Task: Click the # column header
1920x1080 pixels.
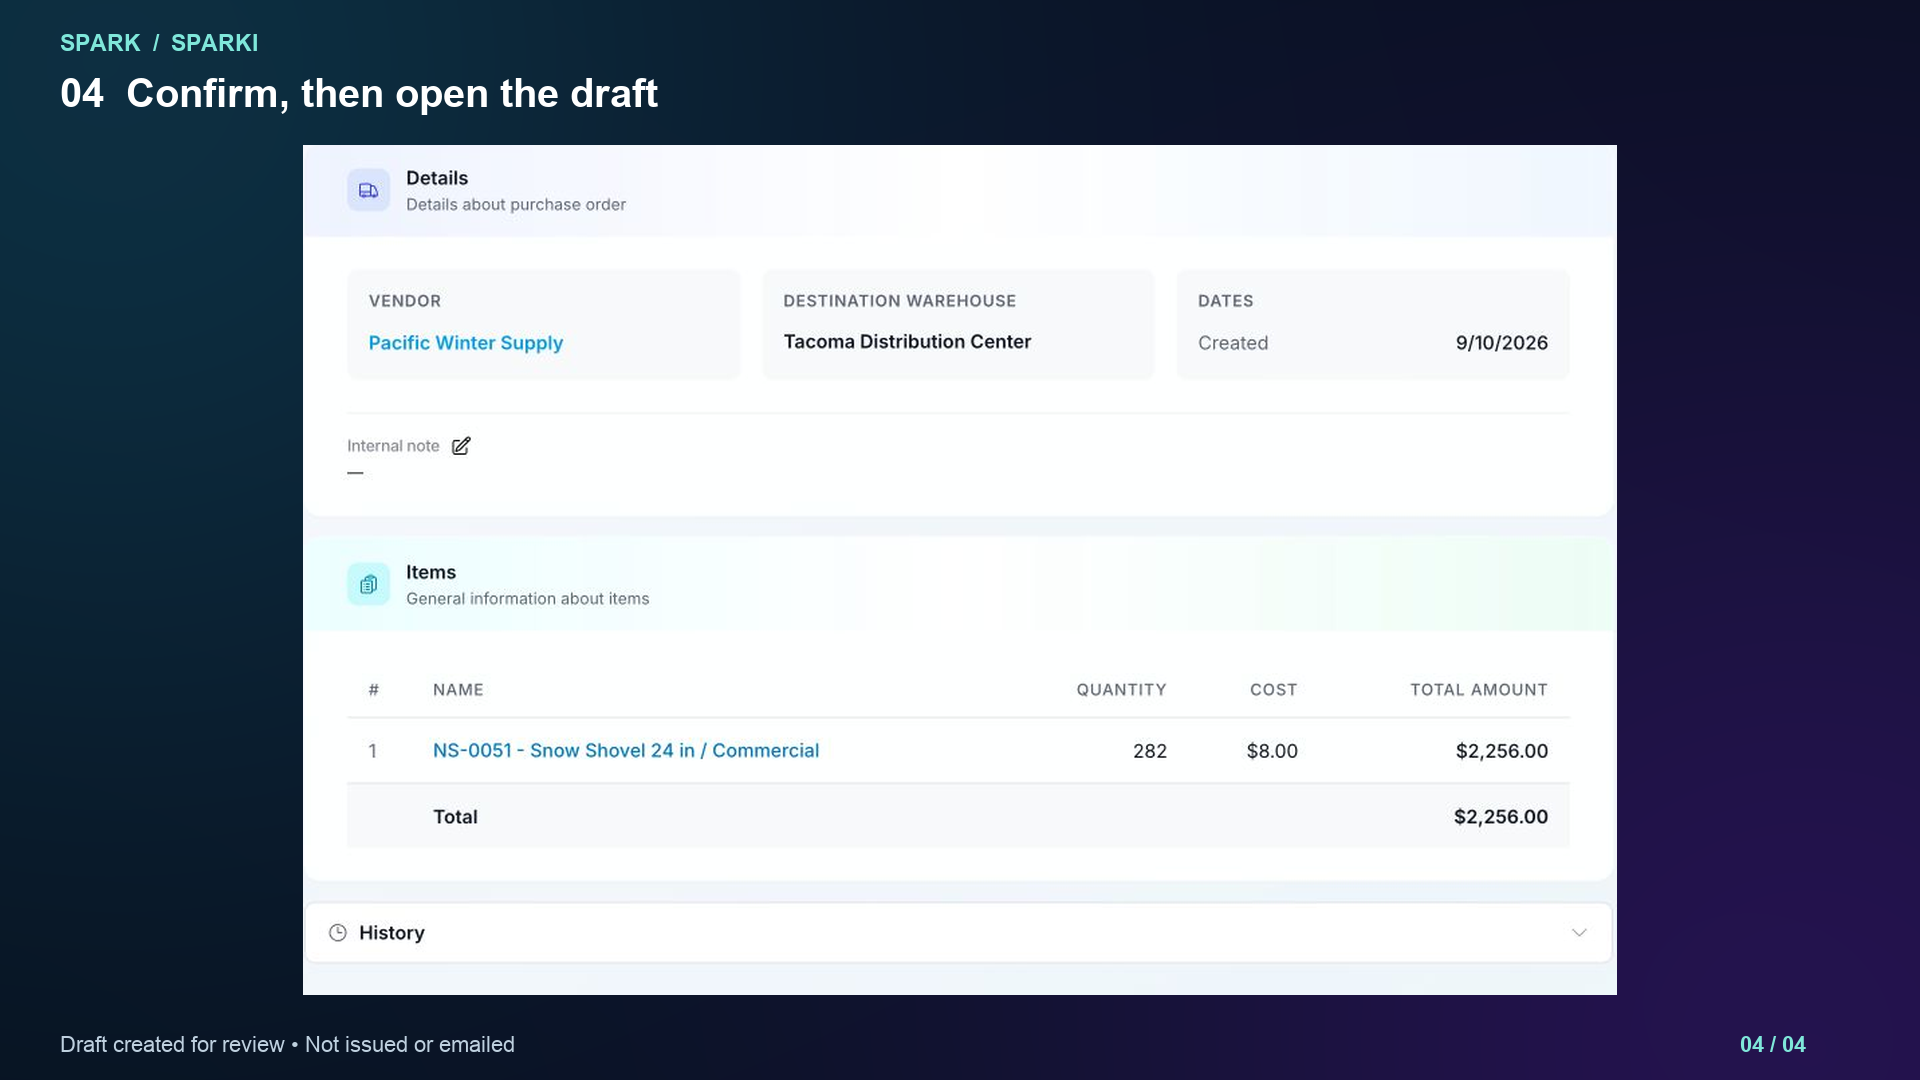Action: point(374,690)
